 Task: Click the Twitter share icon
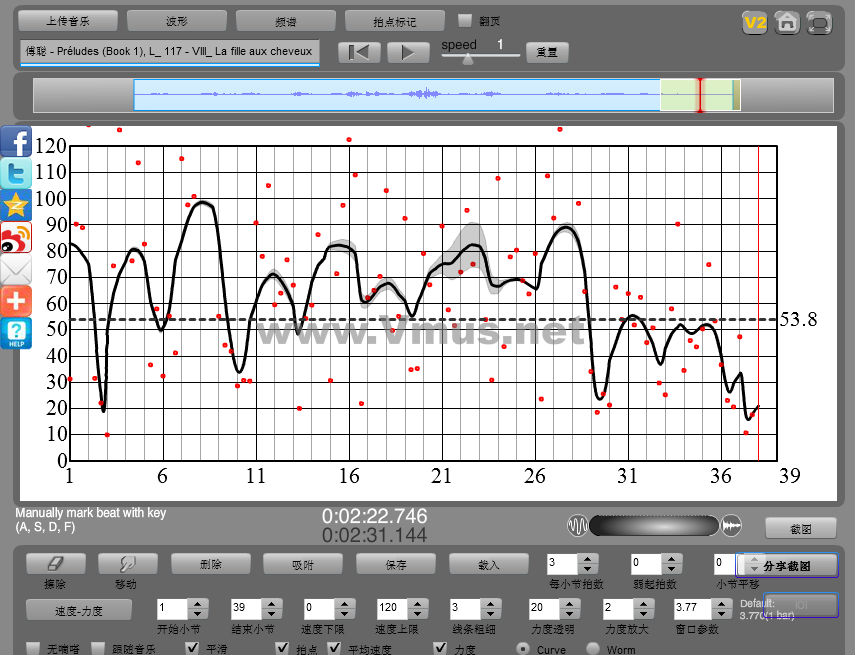click(17, 174)
